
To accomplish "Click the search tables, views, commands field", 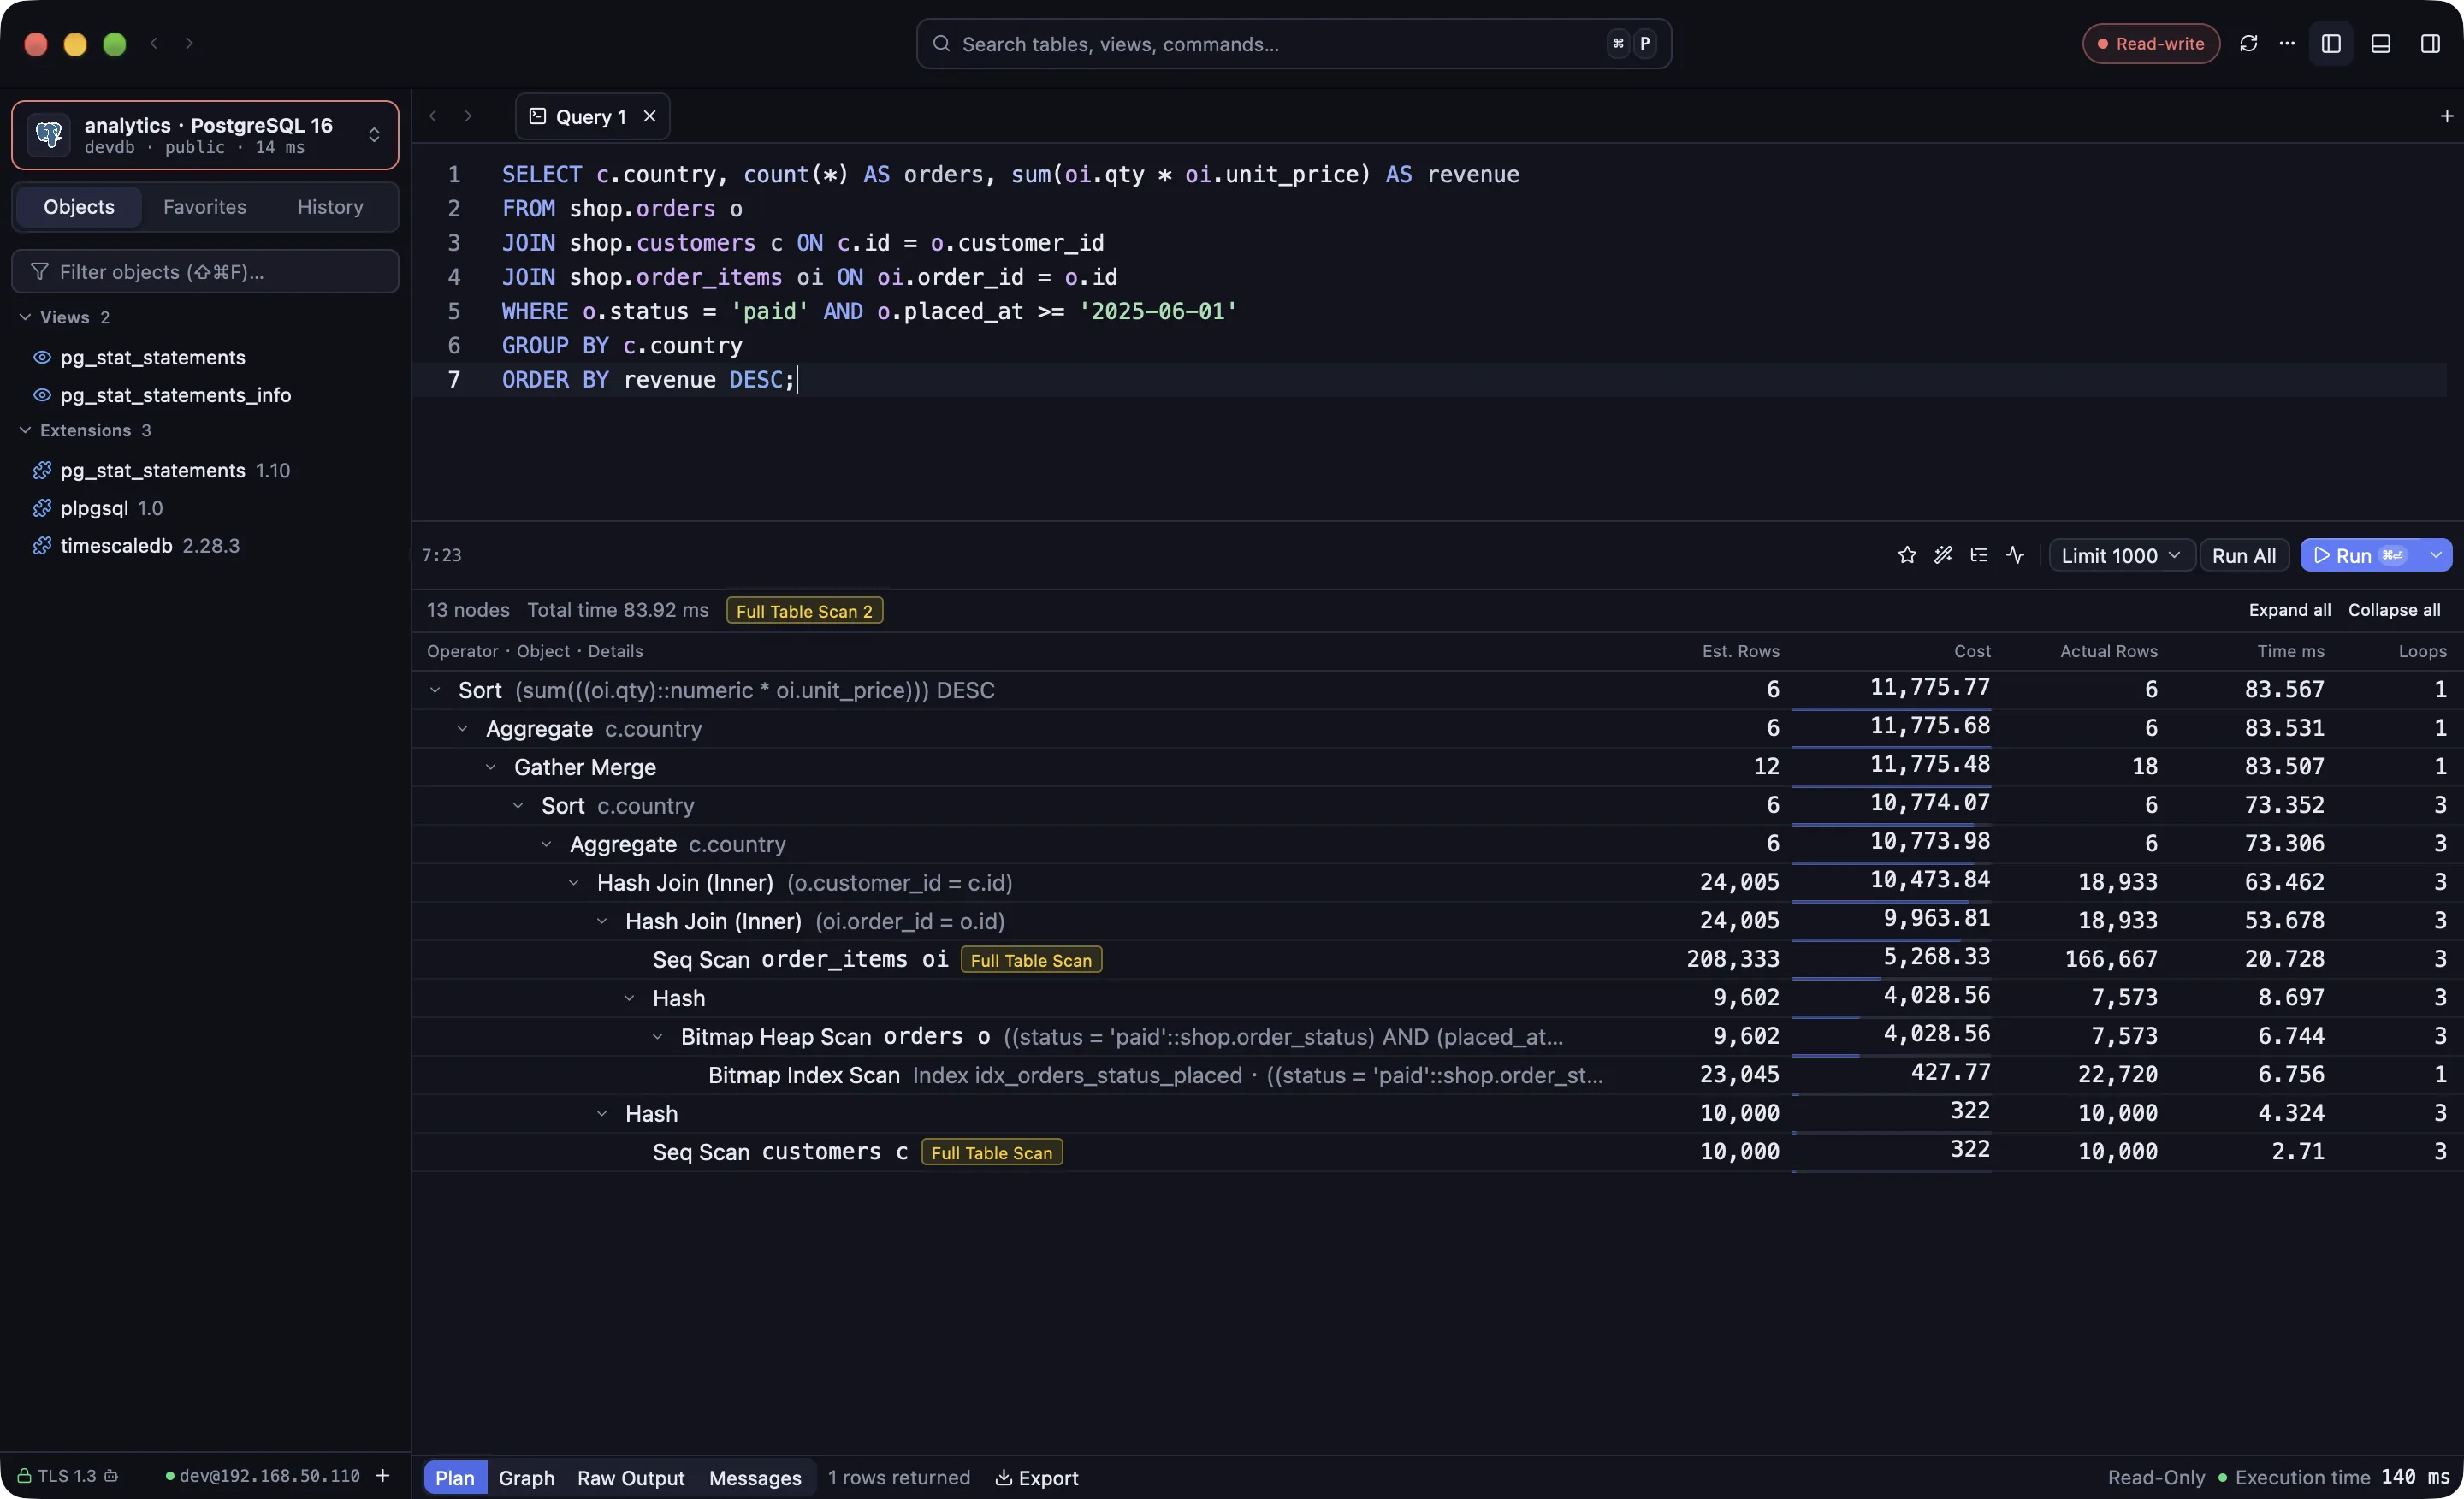I will click(1293, 44).
